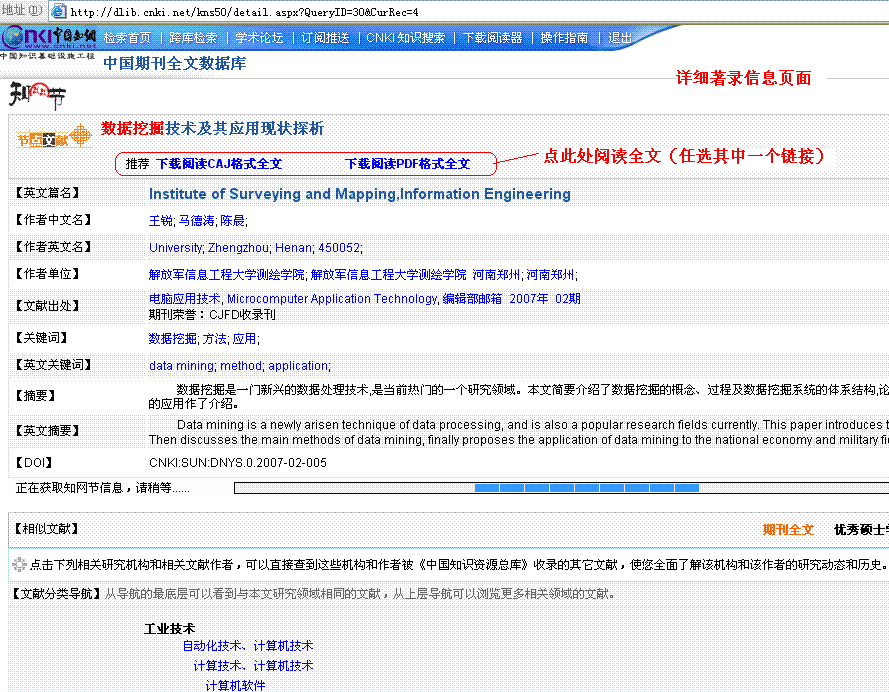Open author 陈晨 link
This screenshot has width=889, height=692.
[x=232, y=220]
